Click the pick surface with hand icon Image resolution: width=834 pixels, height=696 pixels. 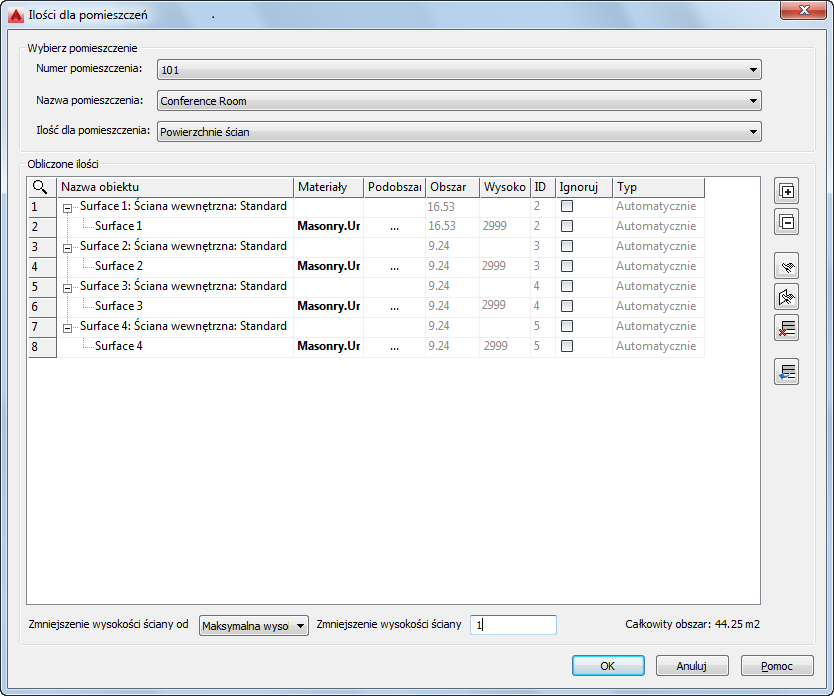tap(786, 297)
